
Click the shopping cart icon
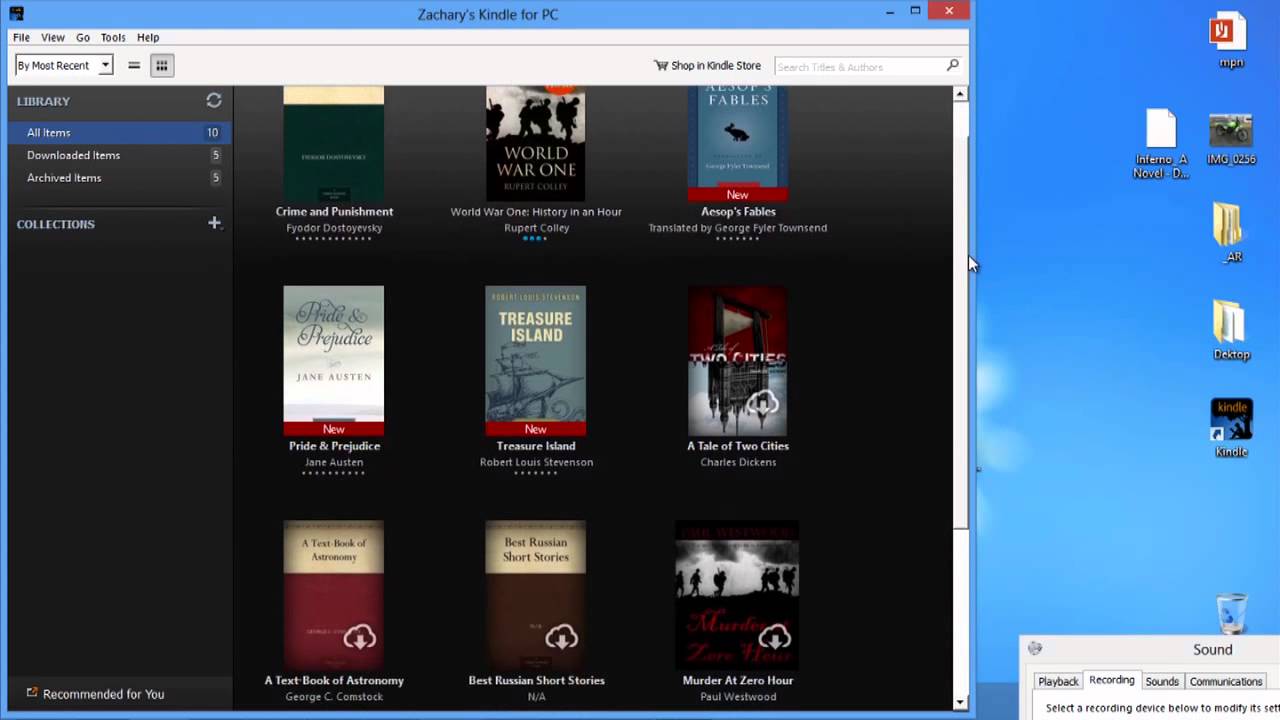click(661, 66)
